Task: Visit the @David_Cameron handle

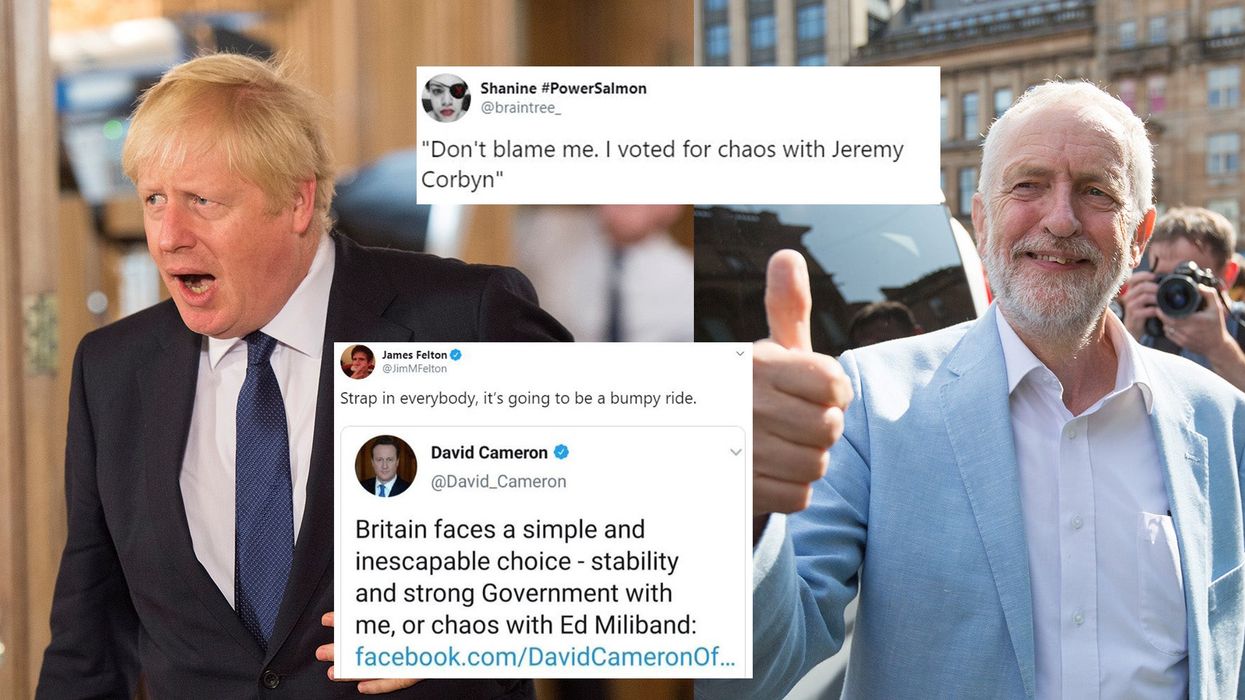Action: tap(498, 481)
